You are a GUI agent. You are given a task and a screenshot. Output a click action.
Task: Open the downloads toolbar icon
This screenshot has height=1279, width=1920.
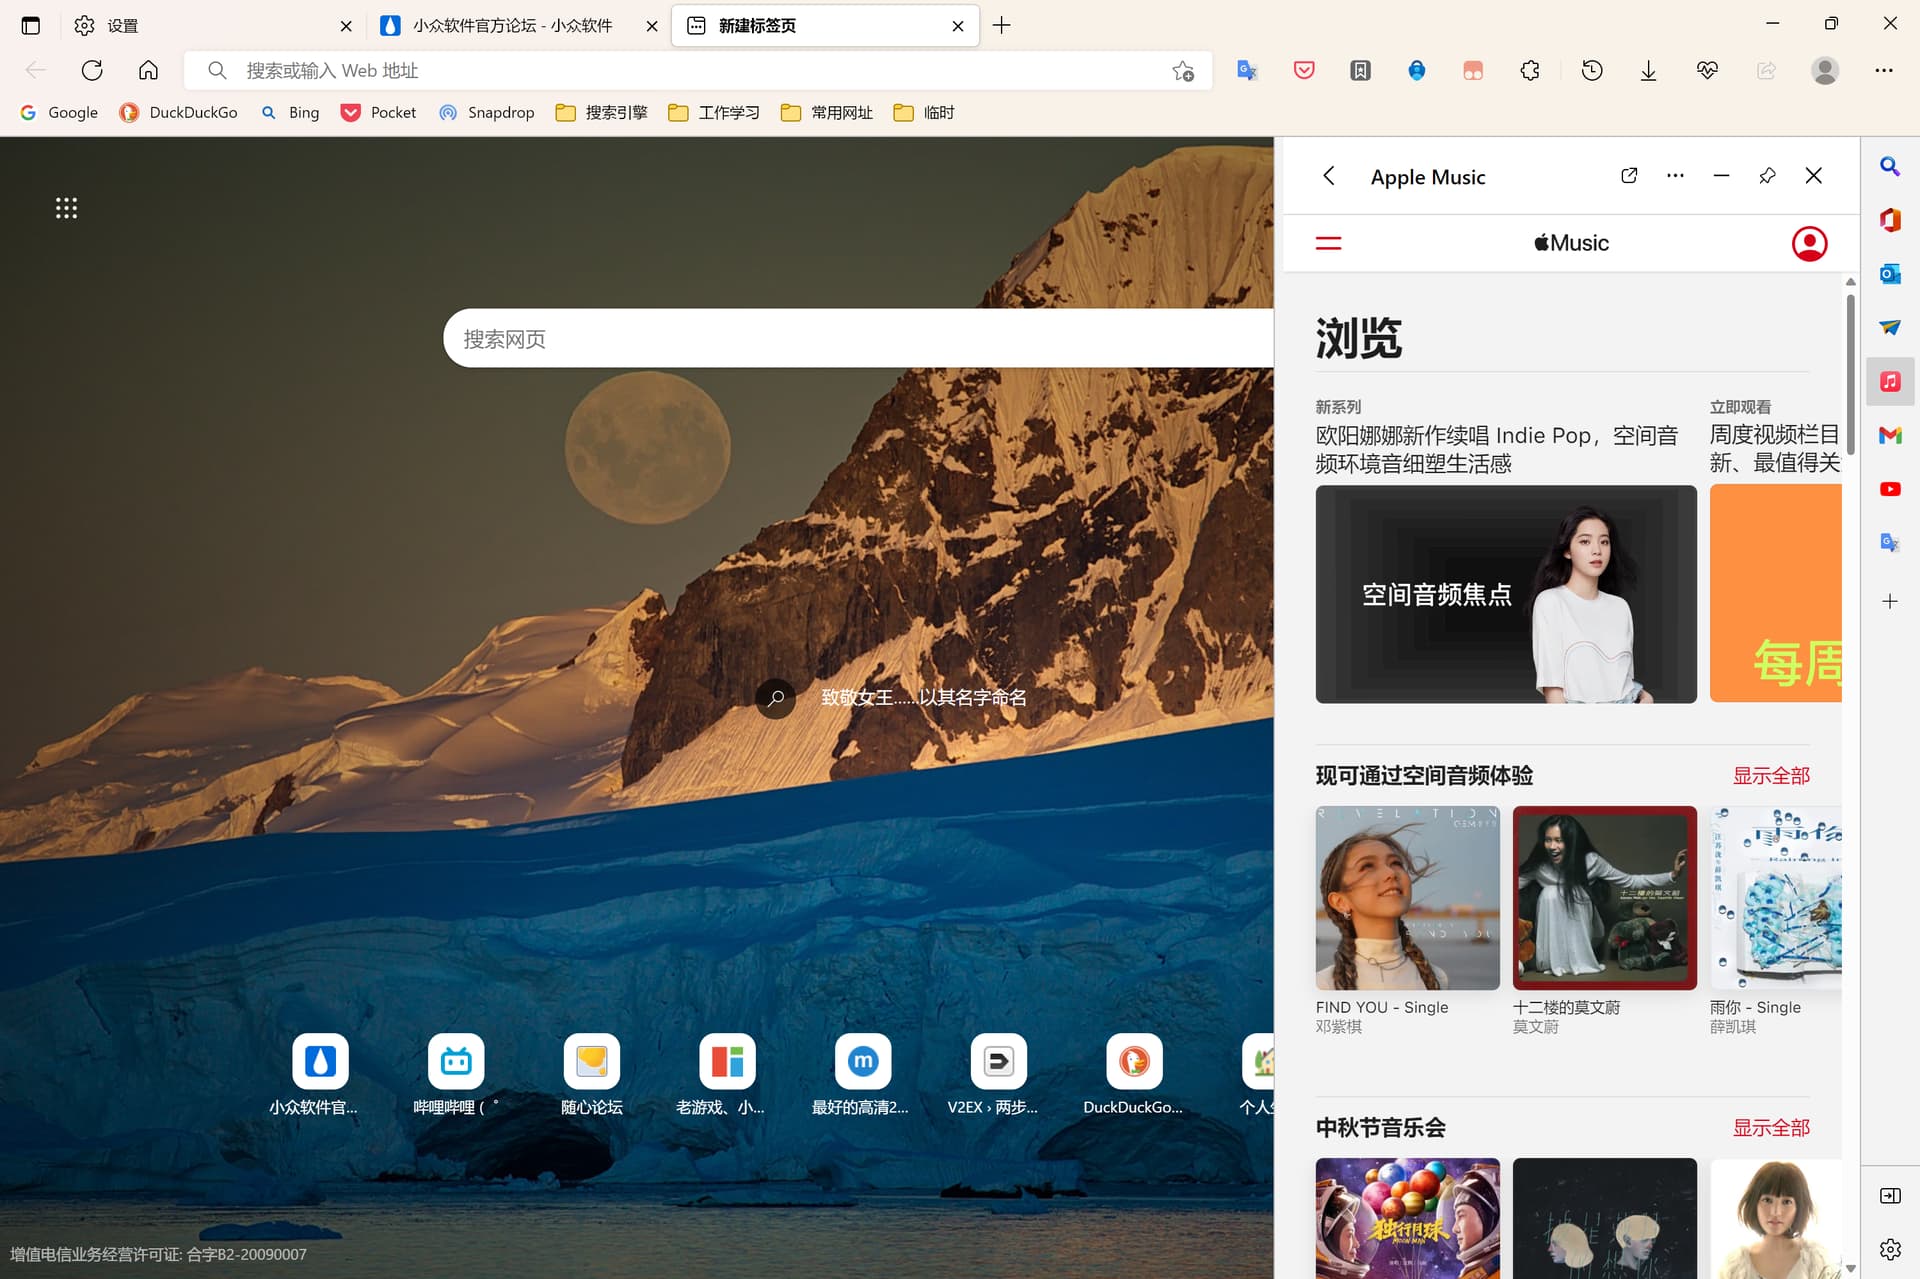pyautogui.click(x=1648, y=70)
